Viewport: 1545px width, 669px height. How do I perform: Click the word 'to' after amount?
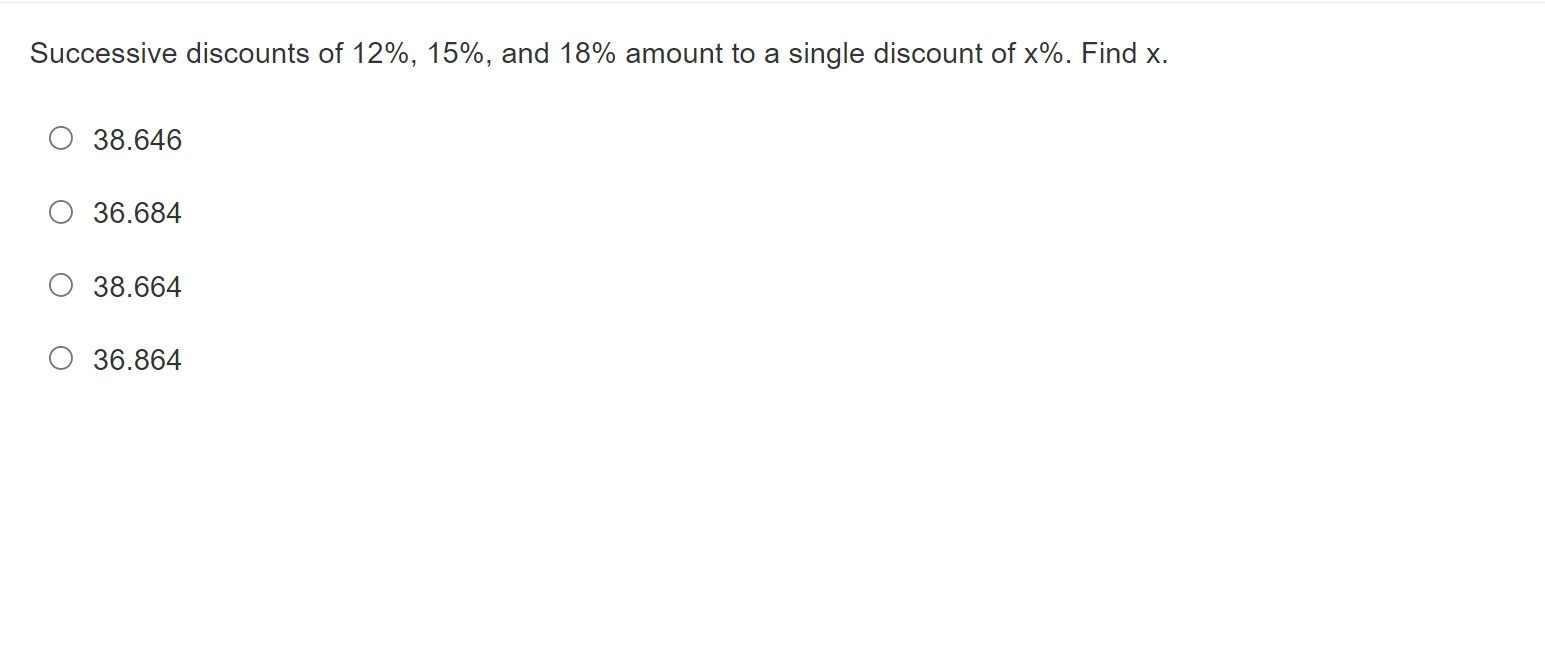743,54
